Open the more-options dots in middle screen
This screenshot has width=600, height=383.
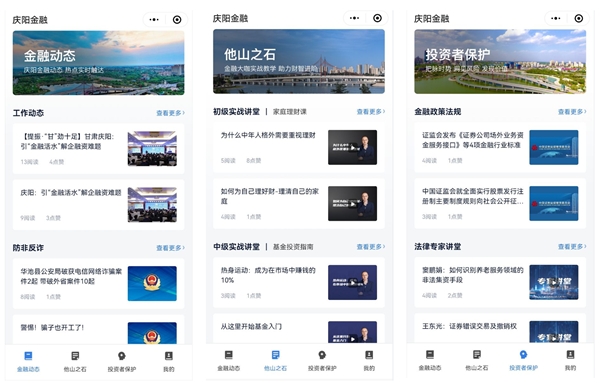pyautogui.click(x=354, y=18)
